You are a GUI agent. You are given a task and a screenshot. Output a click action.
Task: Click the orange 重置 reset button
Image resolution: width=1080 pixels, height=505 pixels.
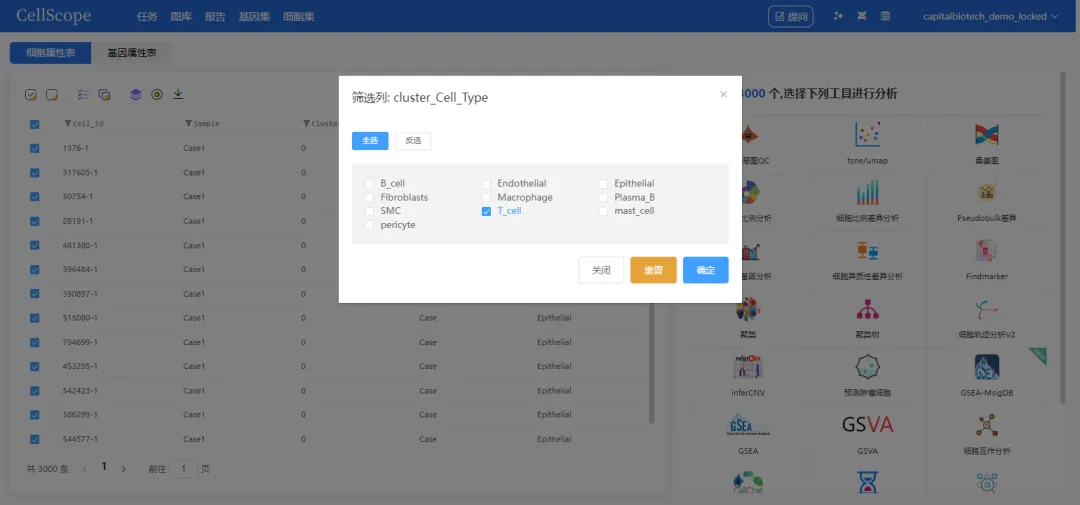click(653, 270)
